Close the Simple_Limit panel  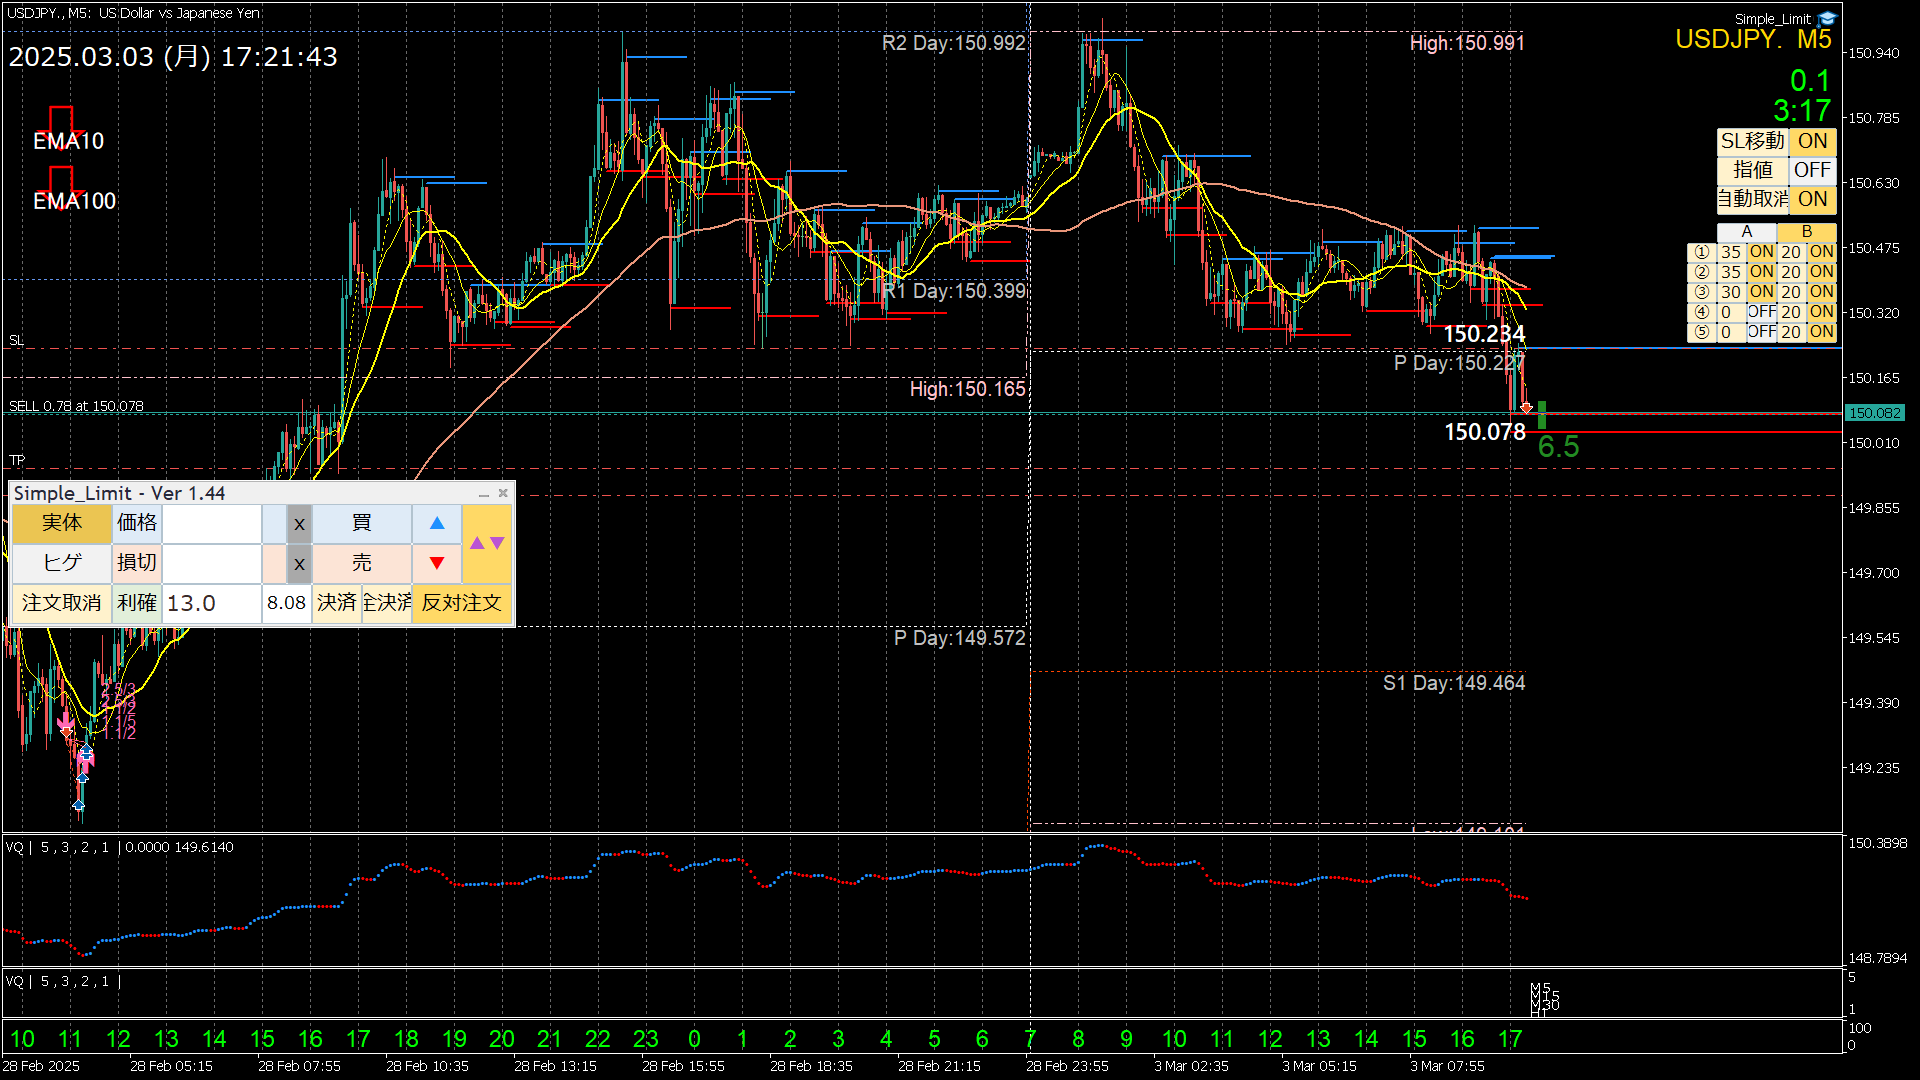(503, 493)
